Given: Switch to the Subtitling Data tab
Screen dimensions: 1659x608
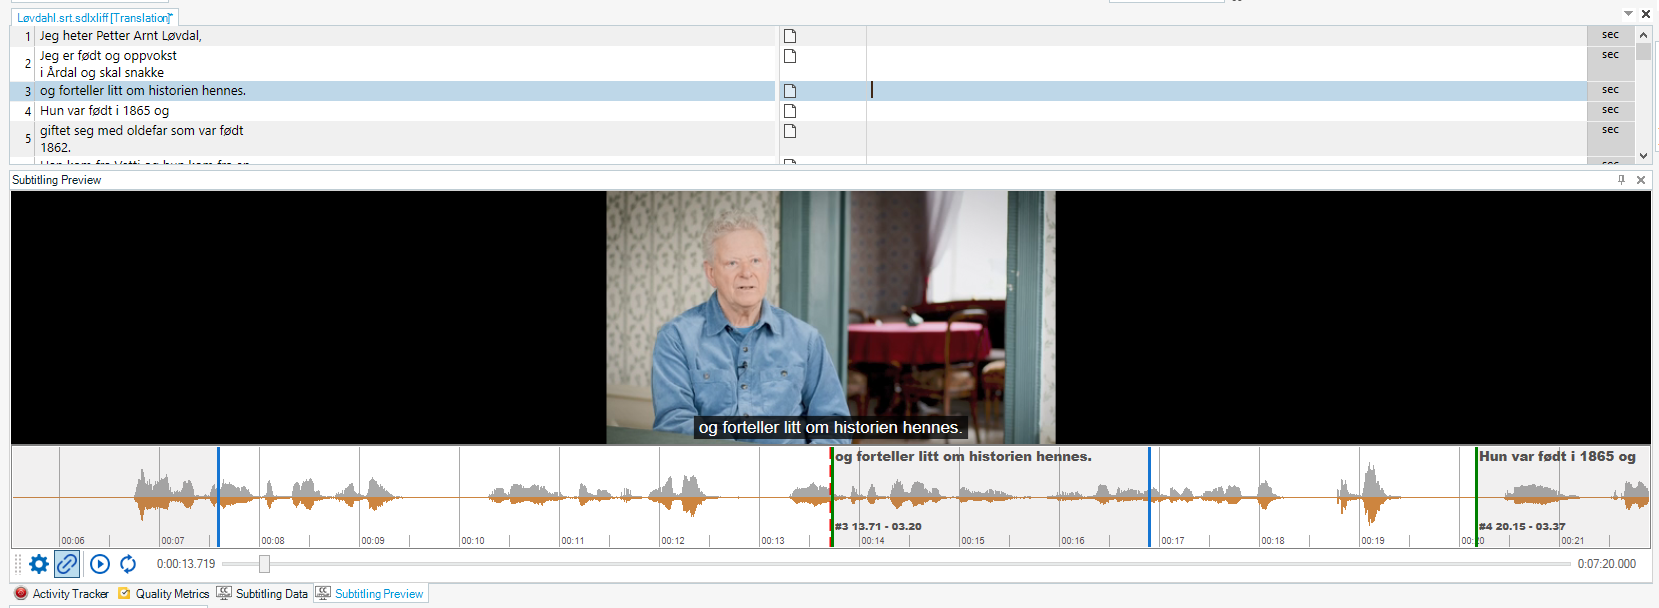Looking at the screenshot, I should [262, 594].
